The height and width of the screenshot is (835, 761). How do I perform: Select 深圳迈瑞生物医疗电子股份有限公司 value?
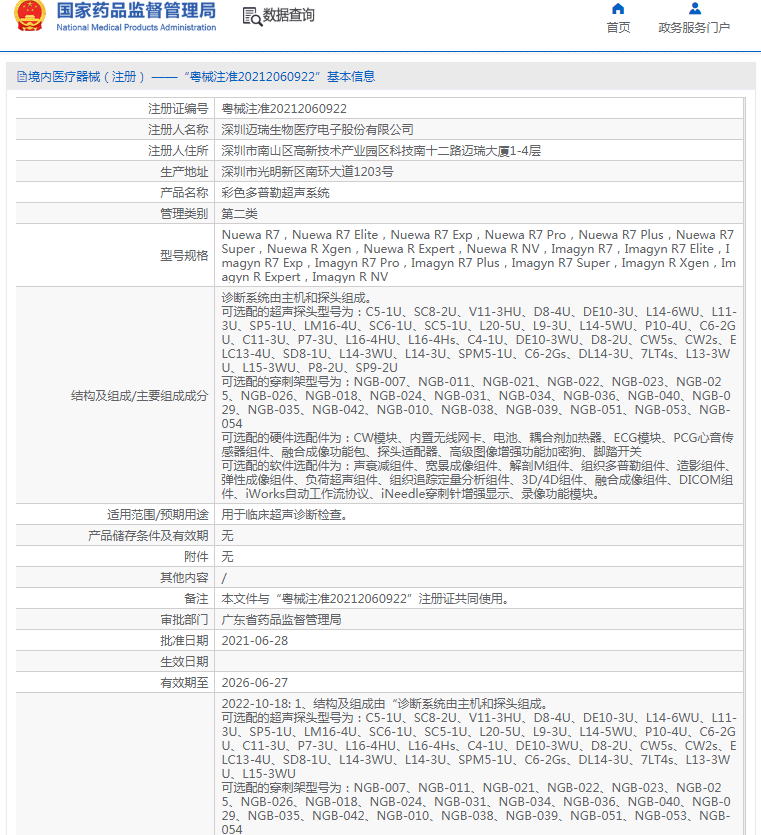click(317, 129)
